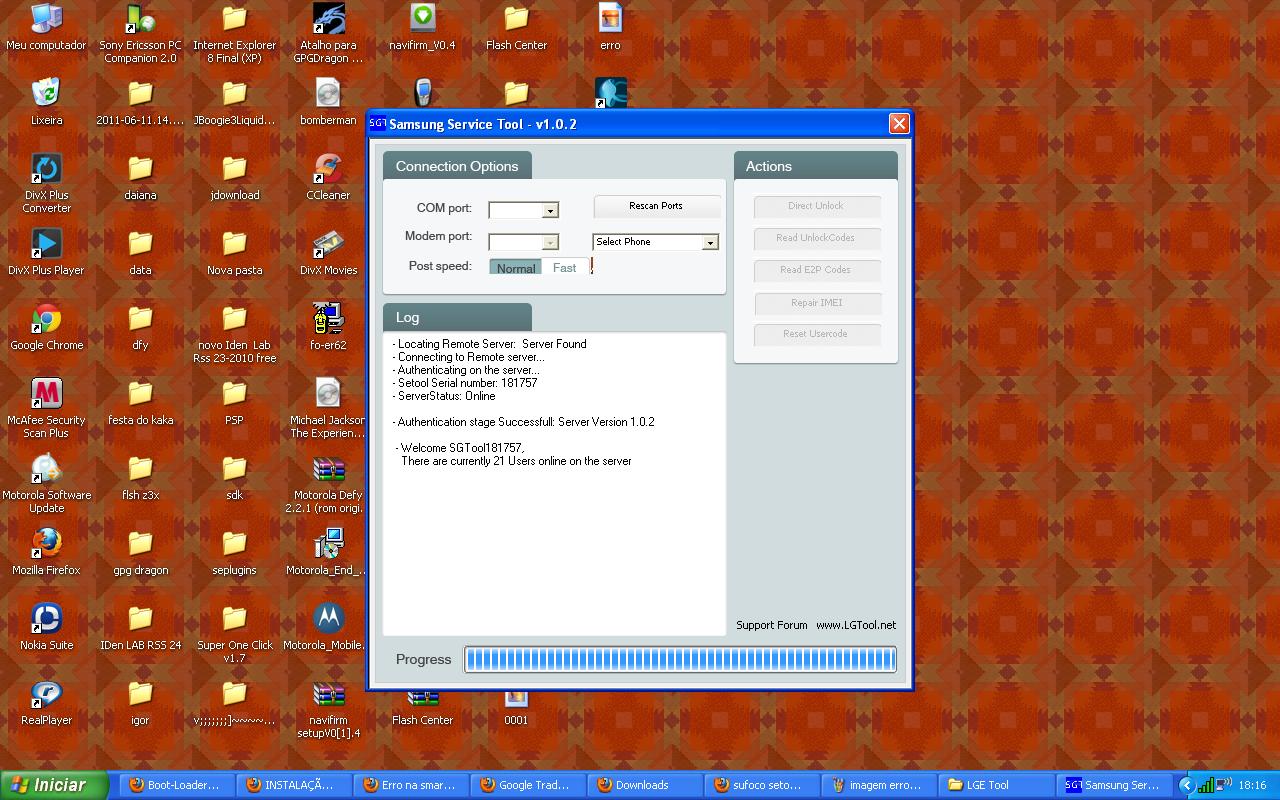Open the PSP folder
The image size is (1280, 800).
tap(234, 402)
